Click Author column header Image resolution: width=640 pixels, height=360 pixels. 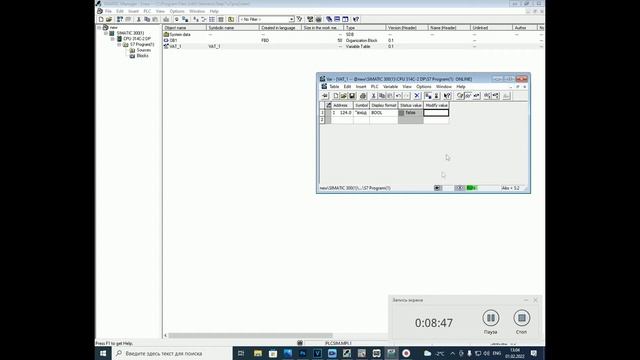525,28
